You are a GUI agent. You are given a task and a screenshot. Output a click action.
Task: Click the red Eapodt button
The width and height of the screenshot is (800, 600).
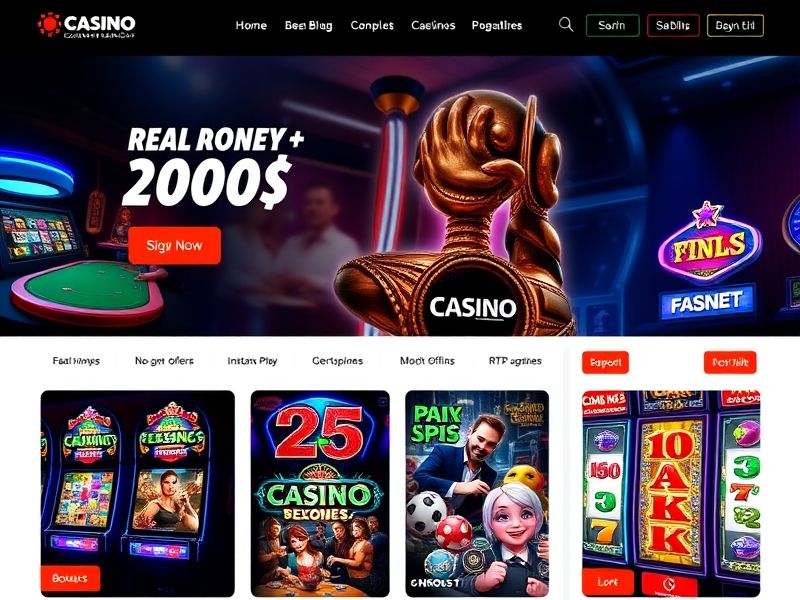605,362
